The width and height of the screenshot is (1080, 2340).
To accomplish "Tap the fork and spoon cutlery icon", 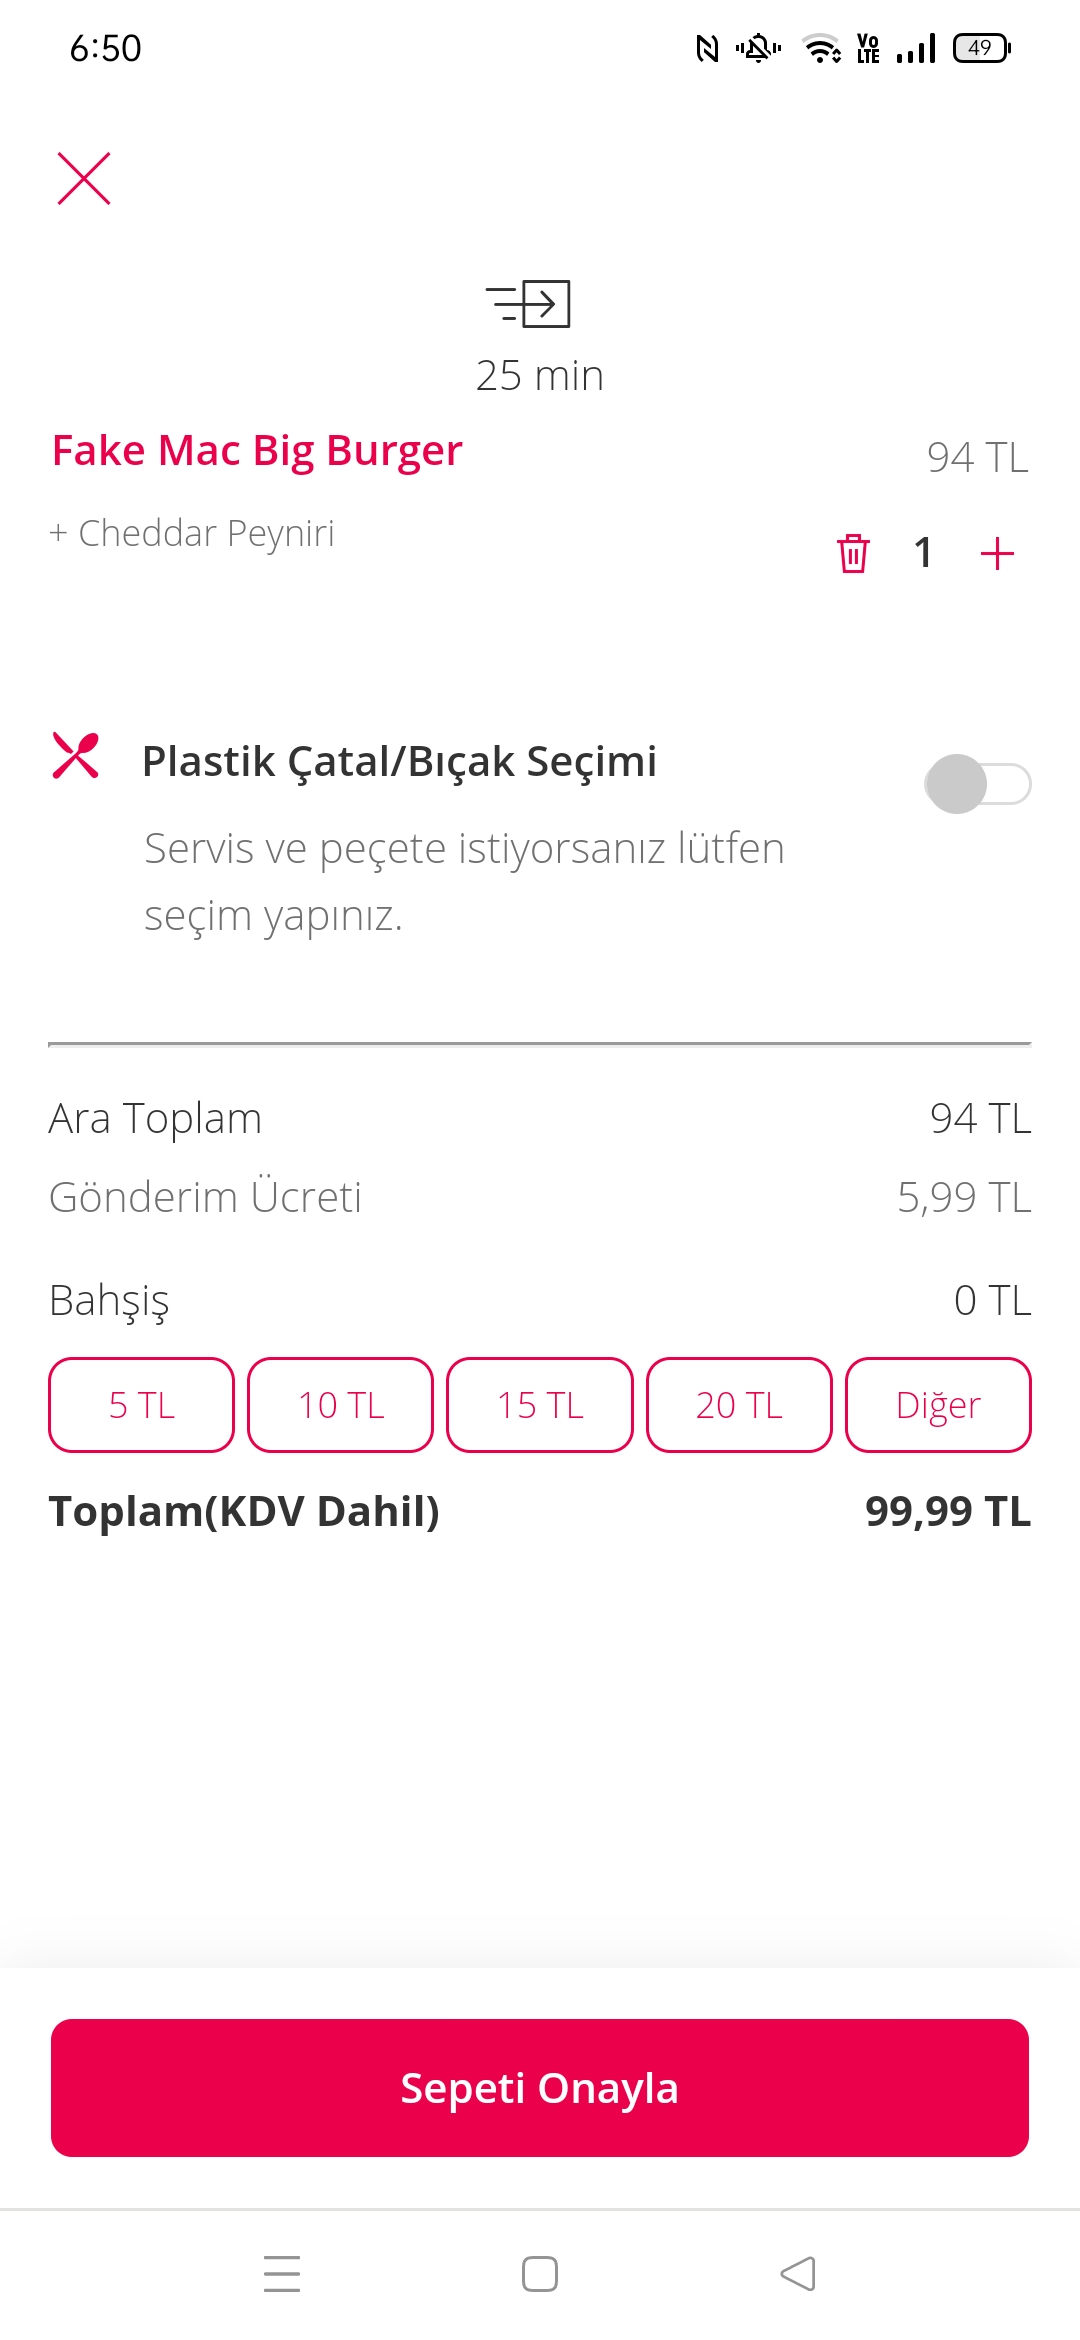I will pyautogui.click(x=76, y=756).
